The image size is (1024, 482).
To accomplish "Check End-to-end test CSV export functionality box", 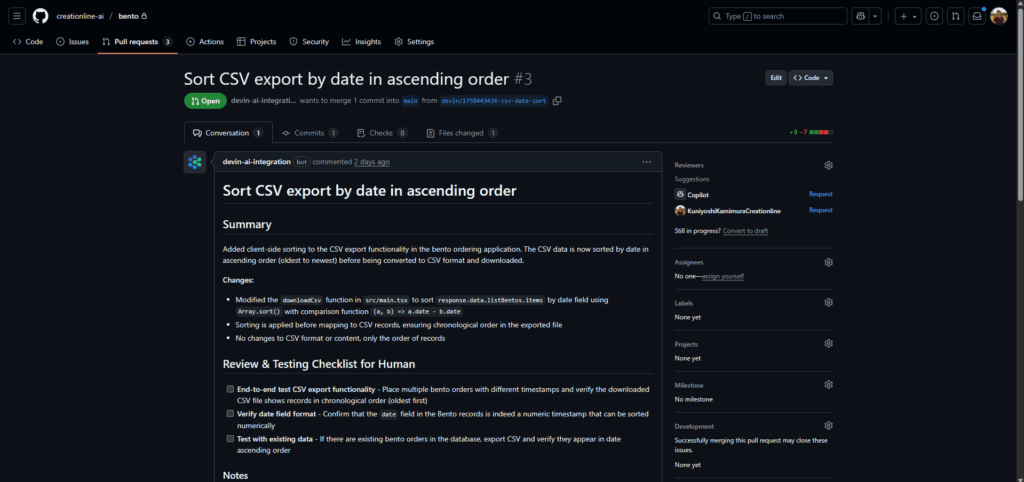I will (230, 389).
